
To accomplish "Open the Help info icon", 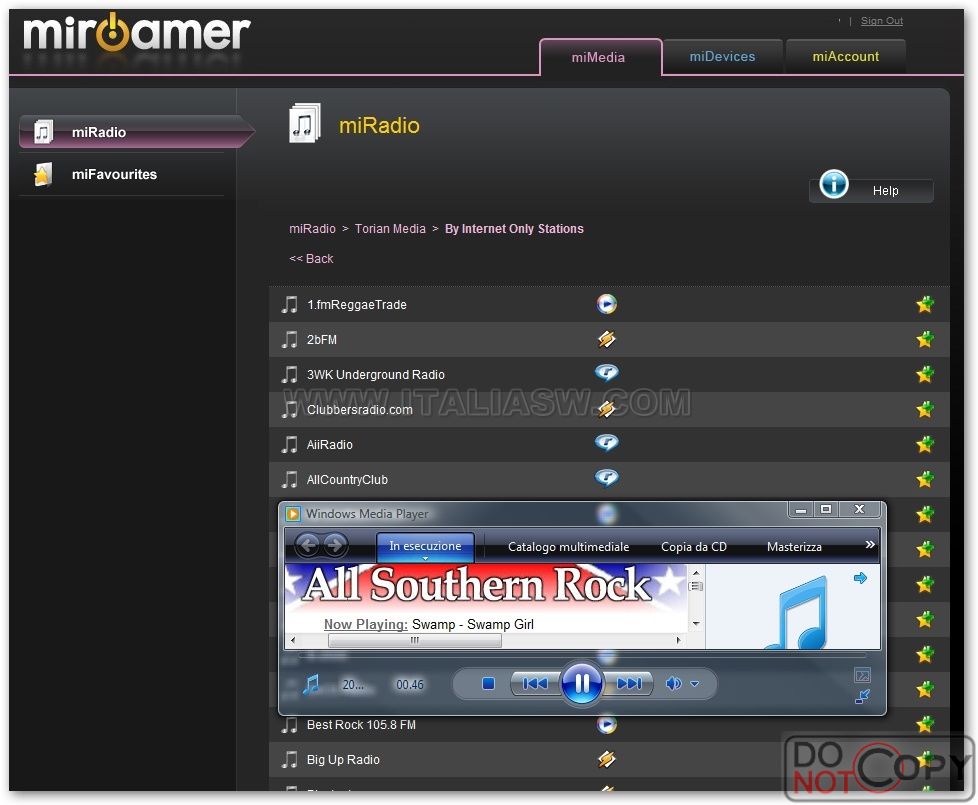I will coord(834,184).
